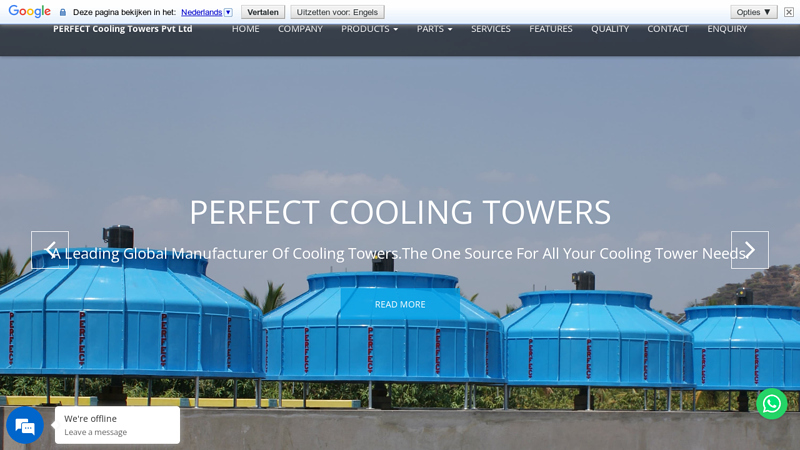Open the WhatsApp chat icon

click(x=771, y=404)
